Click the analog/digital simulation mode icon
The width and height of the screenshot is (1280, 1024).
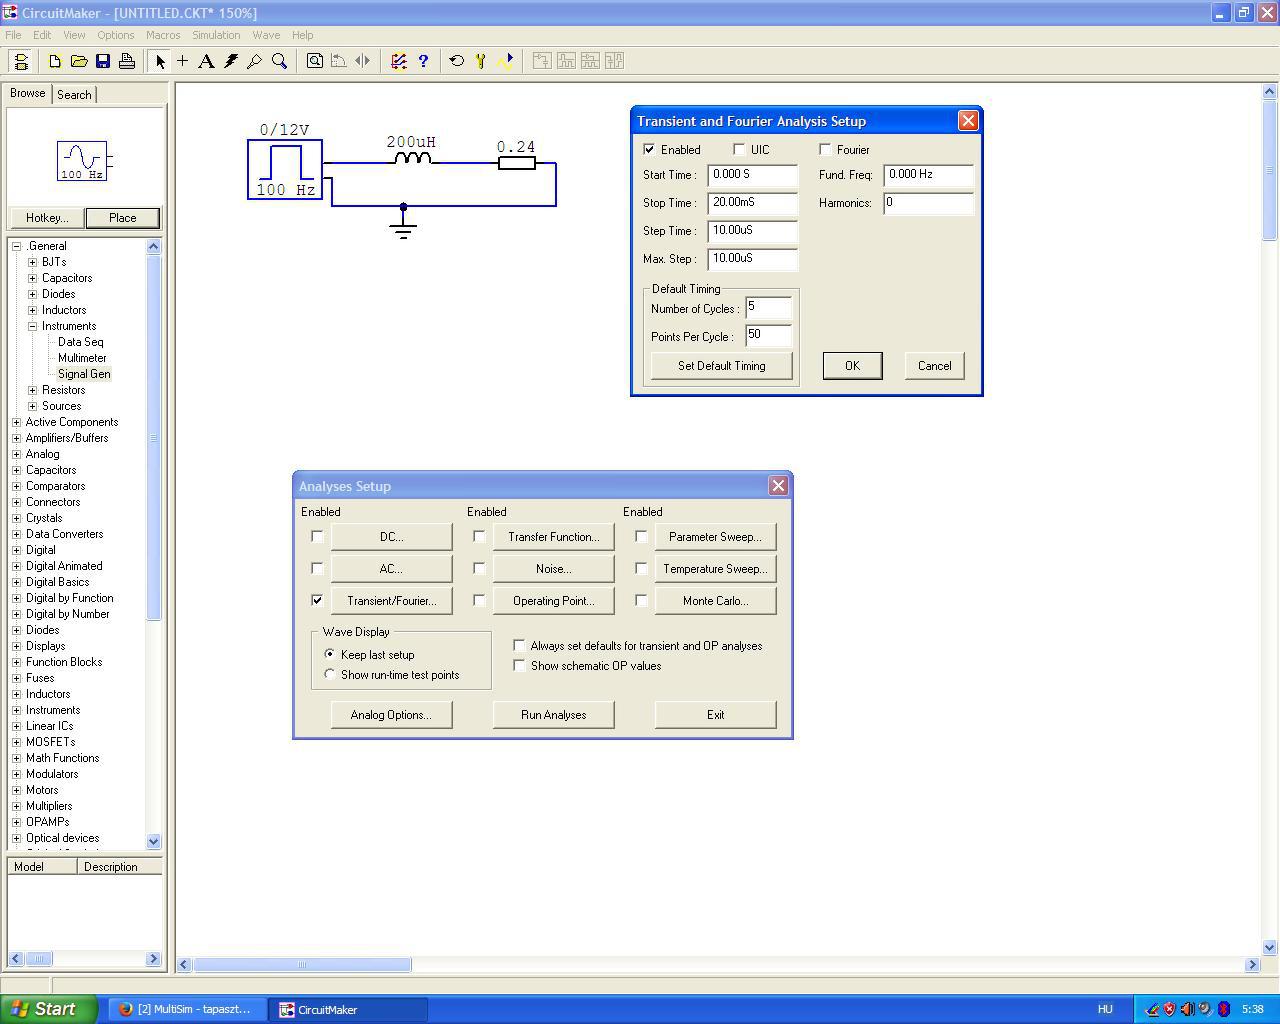(x=399, y=61)
